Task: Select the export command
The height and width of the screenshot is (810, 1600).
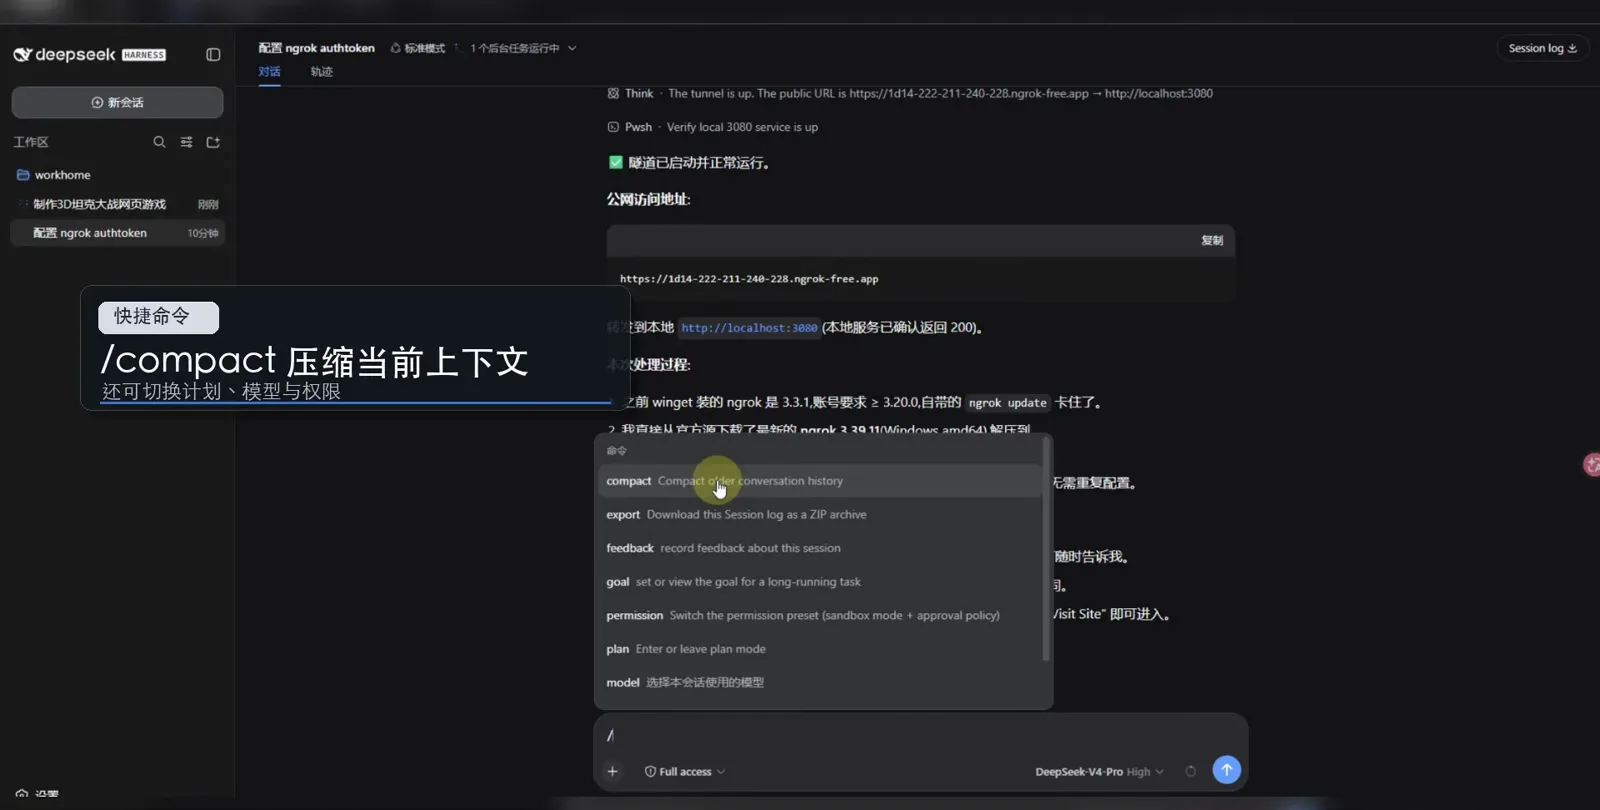Action: tap(819, 514)
